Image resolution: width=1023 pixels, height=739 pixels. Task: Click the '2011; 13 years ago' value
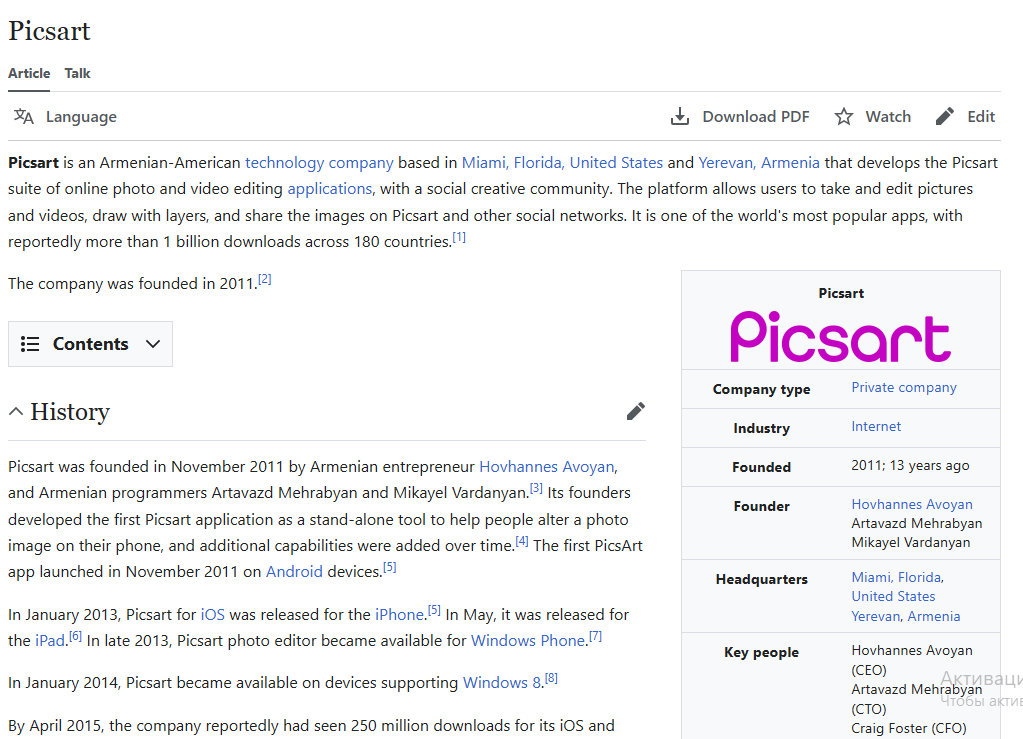click(x=910, y=466)
